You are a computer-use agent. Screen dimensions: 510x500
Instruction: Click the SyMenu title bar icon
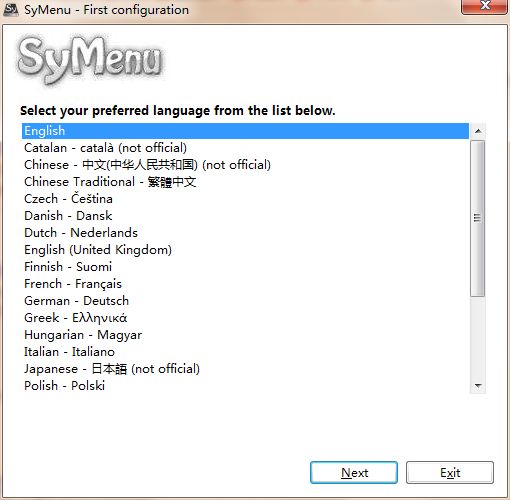[x=10, y=9]
